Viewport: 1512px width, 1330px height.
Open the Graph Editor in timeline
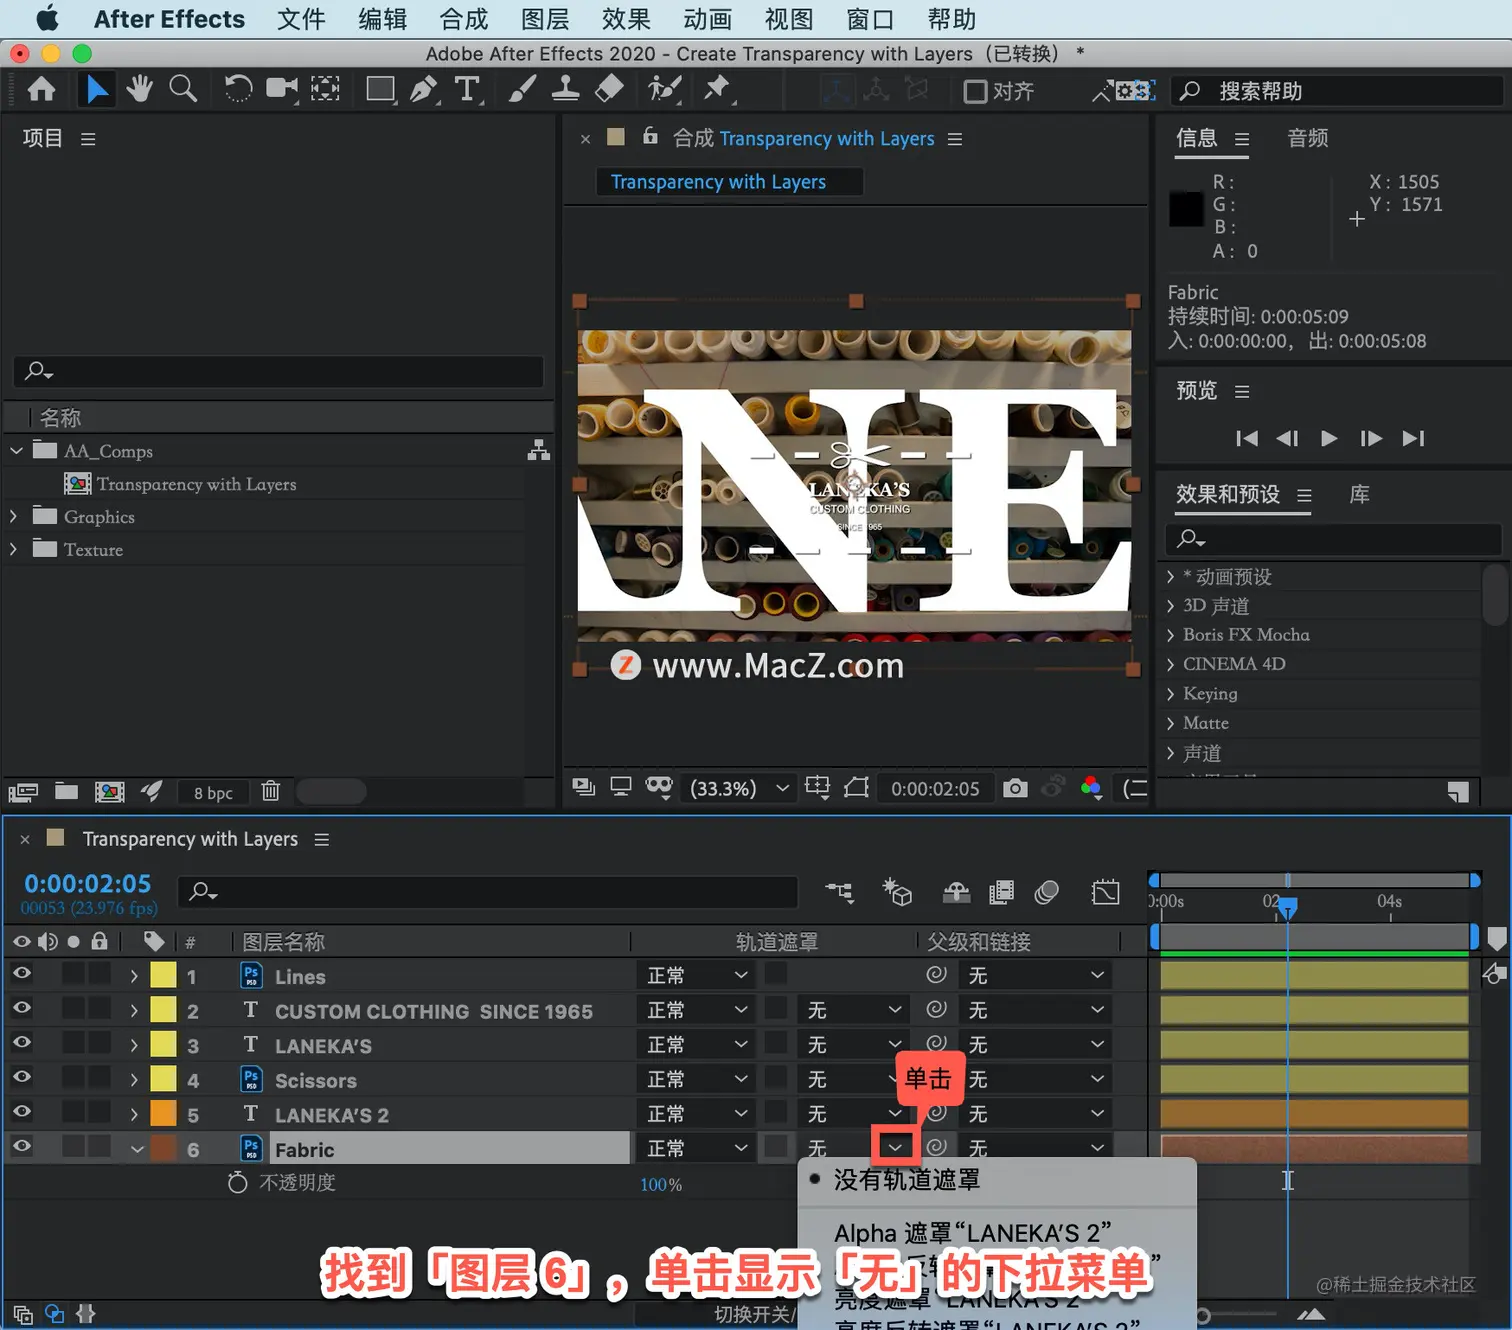[1105, 892]
